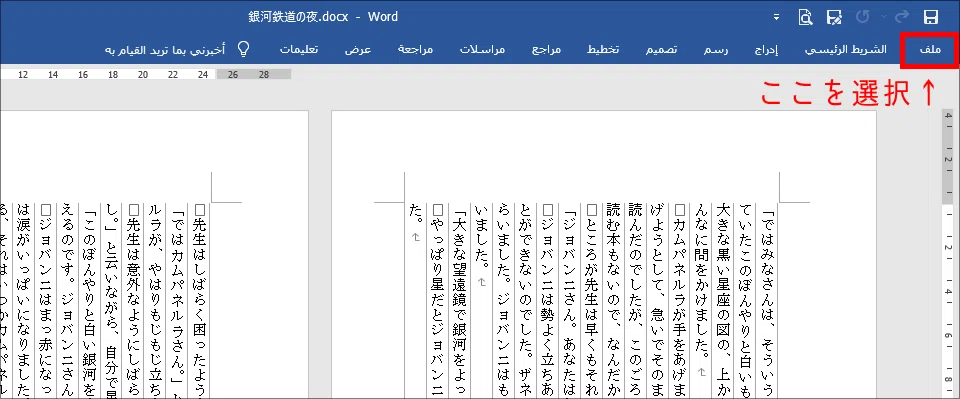This screenshot has width=960, height=399.
Task: Open the ملف (File) tab
Action: pyautogui.click(x=930, y=50)
